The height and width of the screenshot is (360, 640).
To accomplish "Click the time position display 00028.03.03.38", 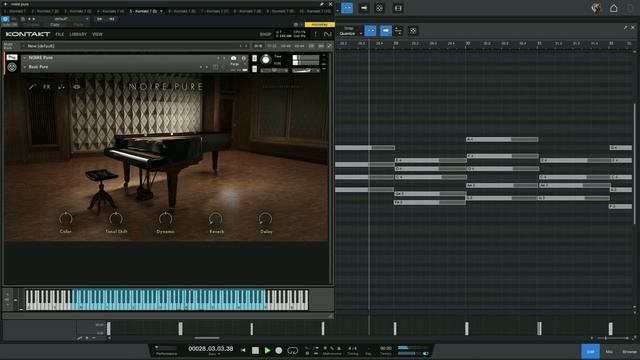I will tap(211, 349).
